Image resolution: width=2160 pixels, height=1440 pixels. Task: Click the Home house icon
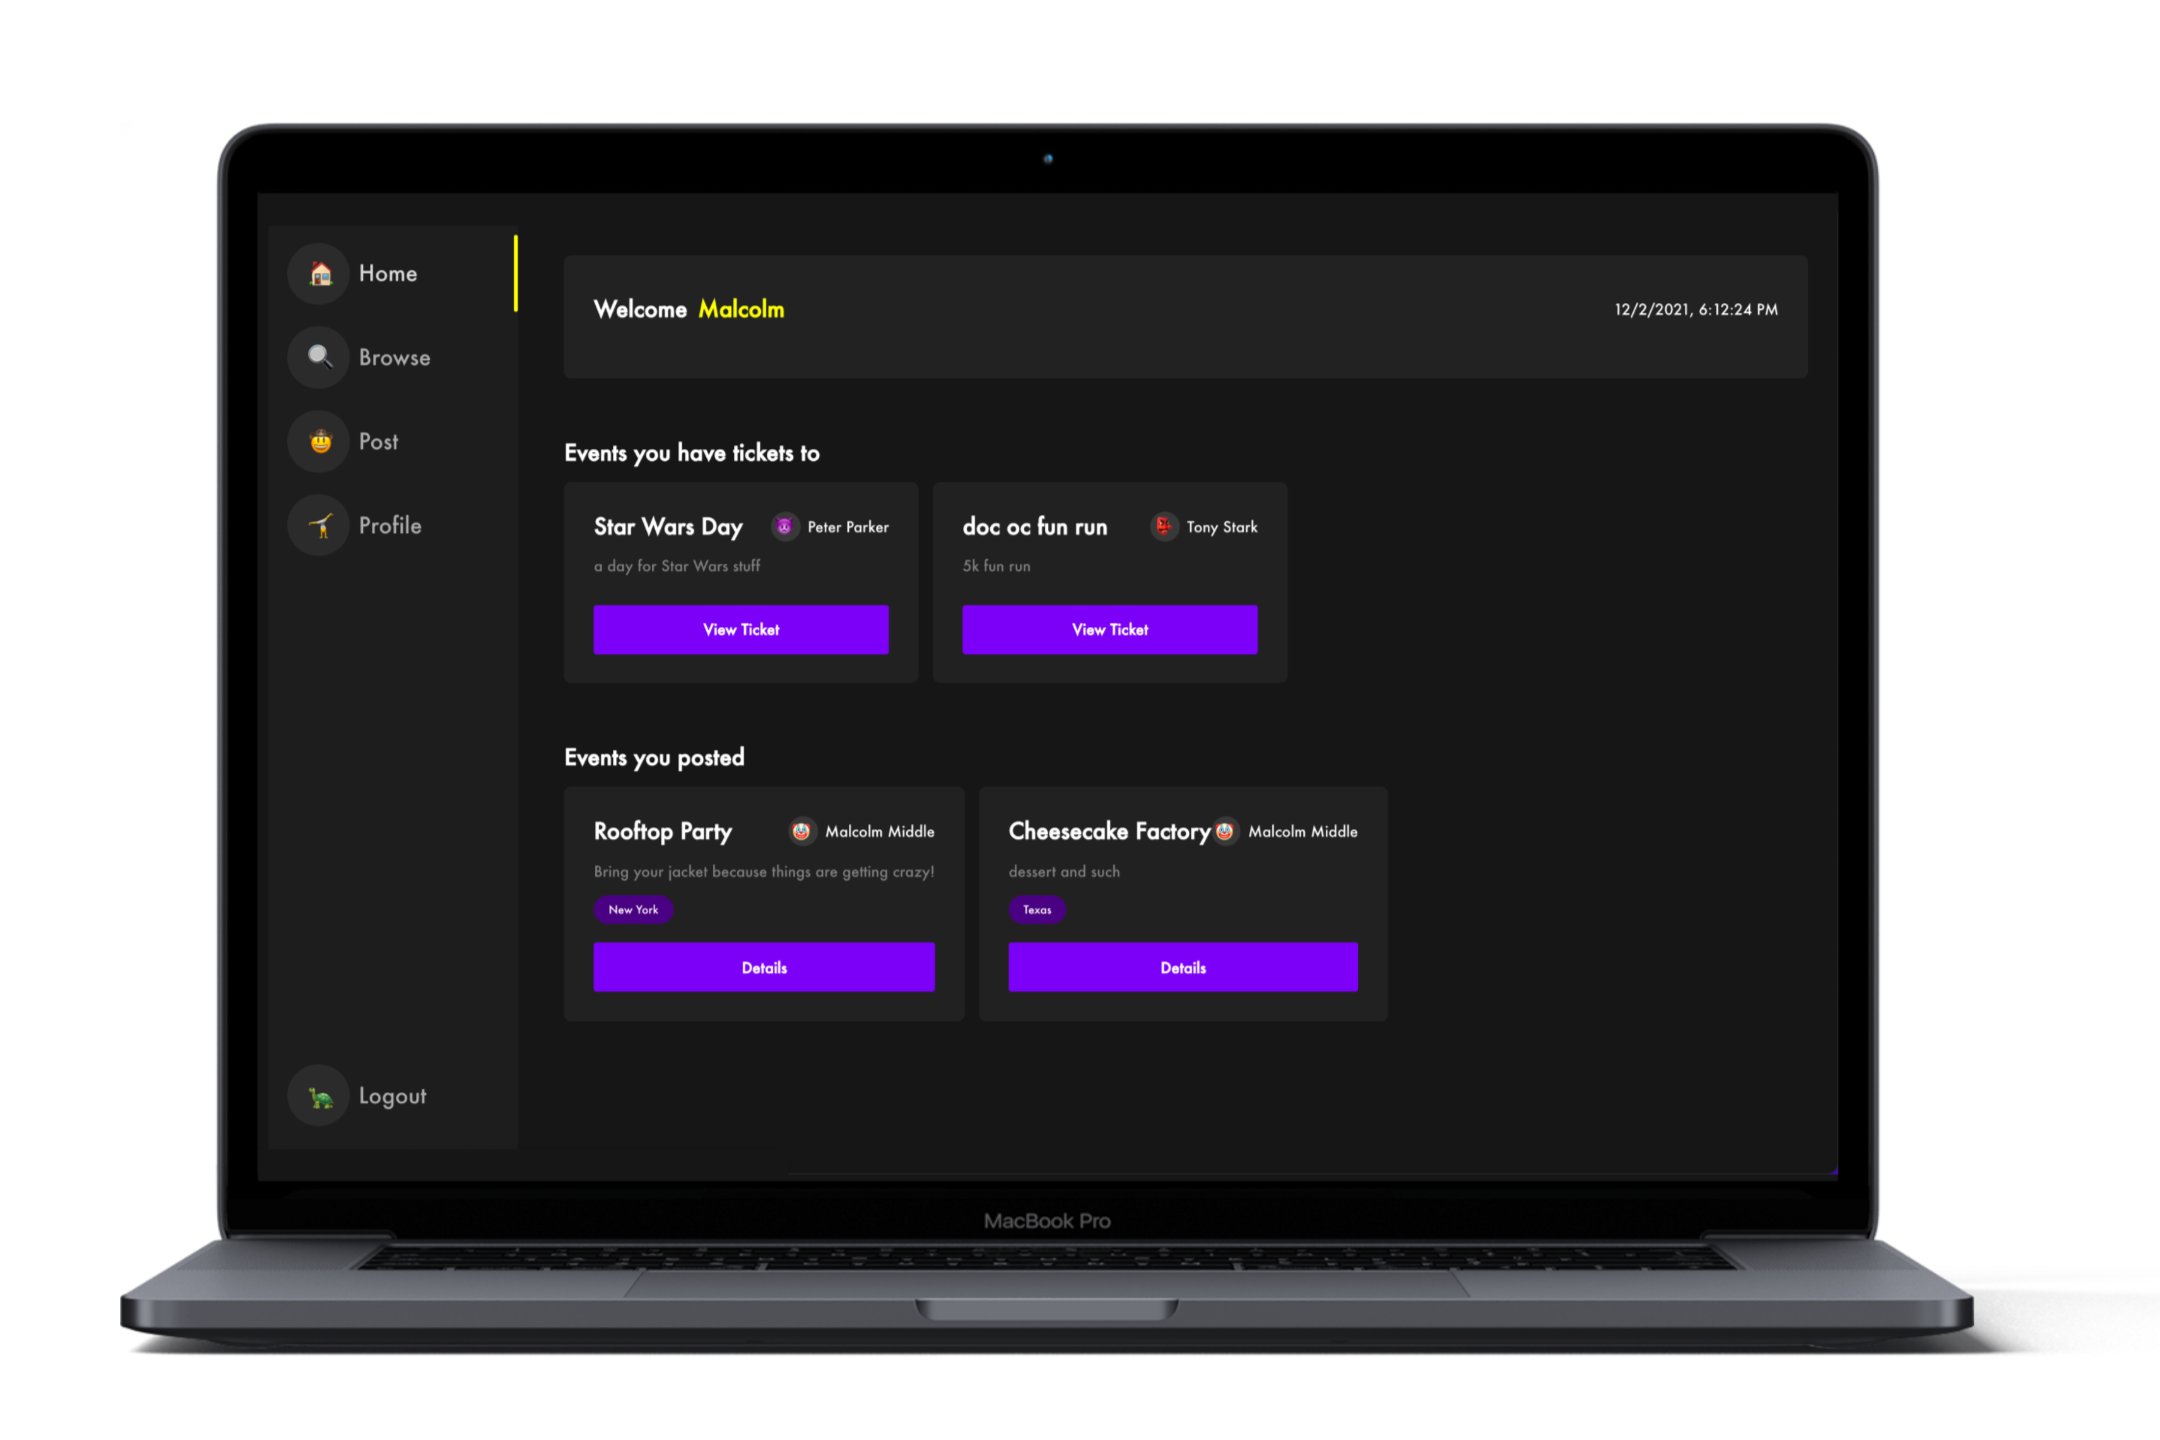(x=320, y=273)
